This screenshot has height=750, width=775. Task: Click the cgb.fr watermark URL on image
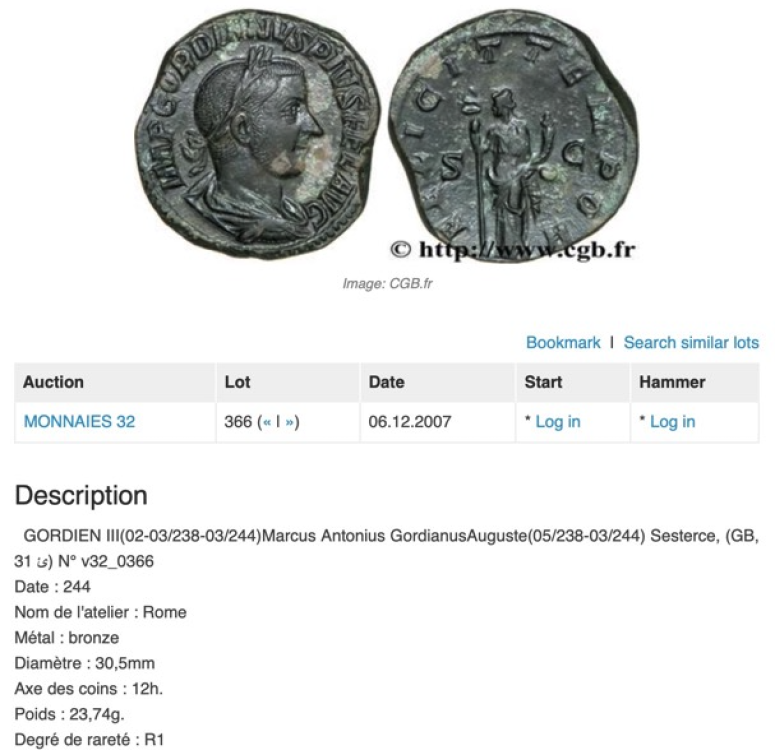(513, 250)
